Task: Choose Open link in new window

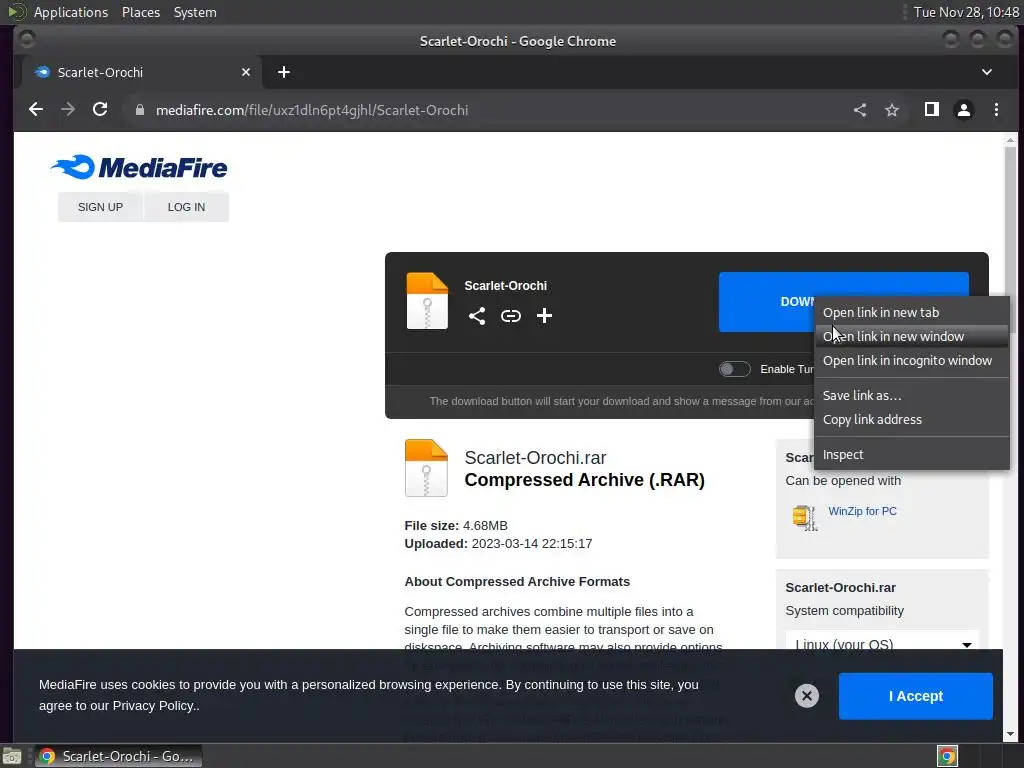Action: 912,336
